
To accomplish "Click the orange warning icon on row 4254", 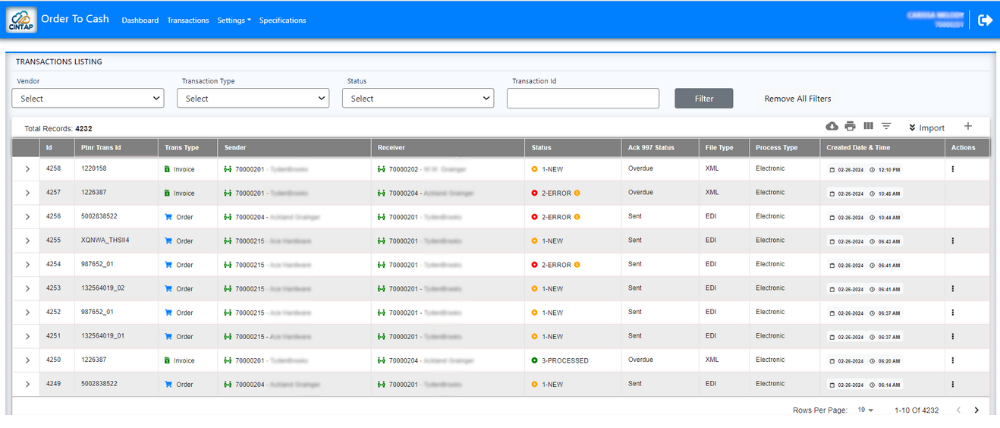I will click(577, 265).
